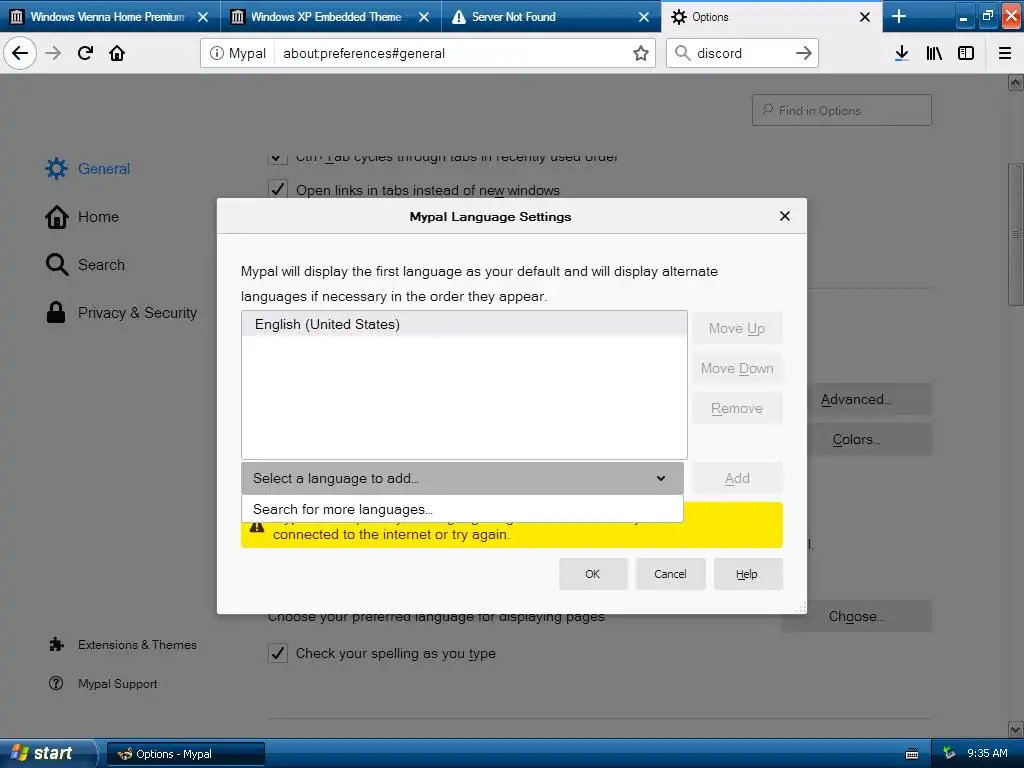
Task: Click the Move Down button
Action: (737, 368)
